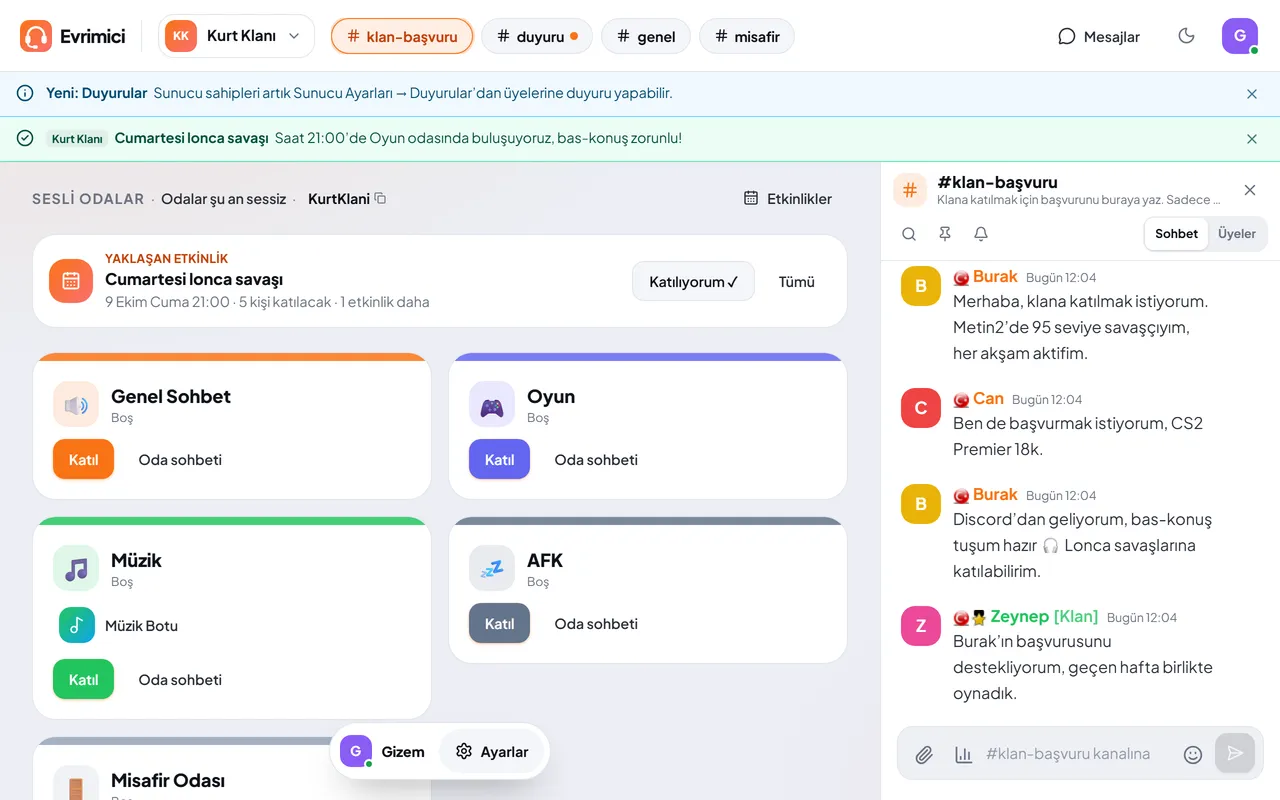The height and width of the screenshot is (800, 1280).
Task: Expand the Kurt Klanı server dropdown
Action: [x=236, y=36]
